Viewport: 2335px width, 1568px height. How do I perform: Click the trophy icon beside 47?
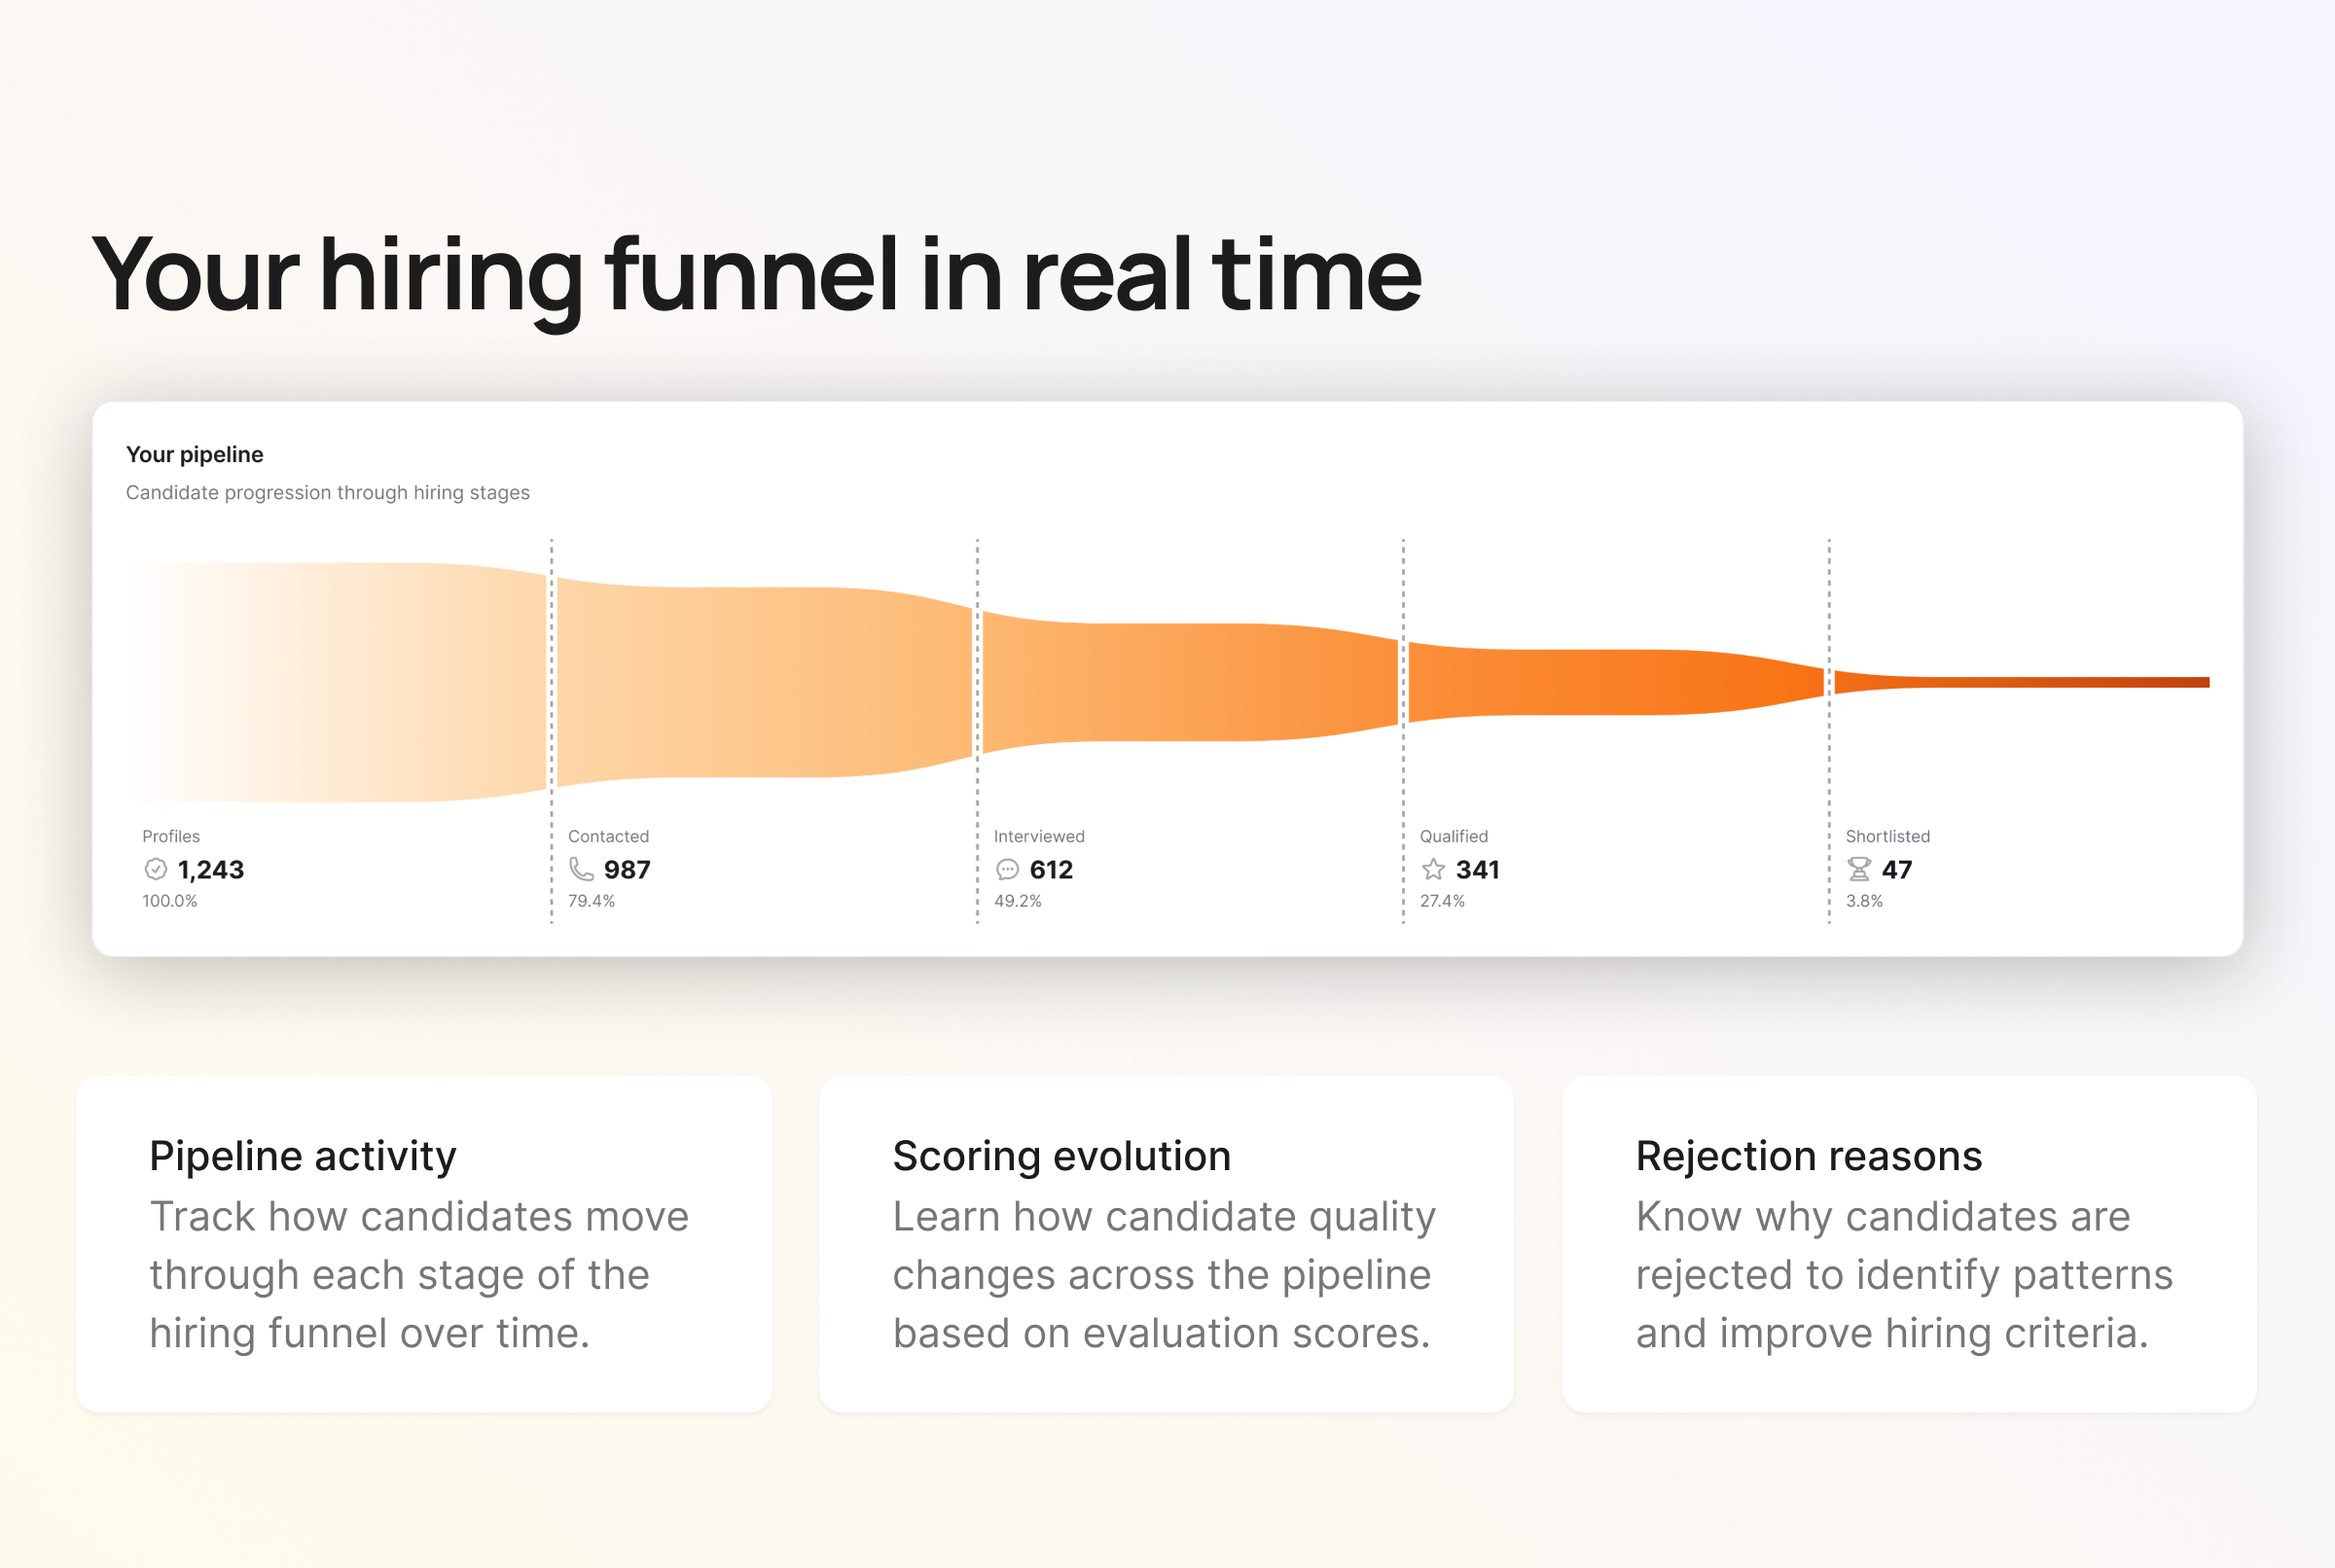[x=1859, y=869]
